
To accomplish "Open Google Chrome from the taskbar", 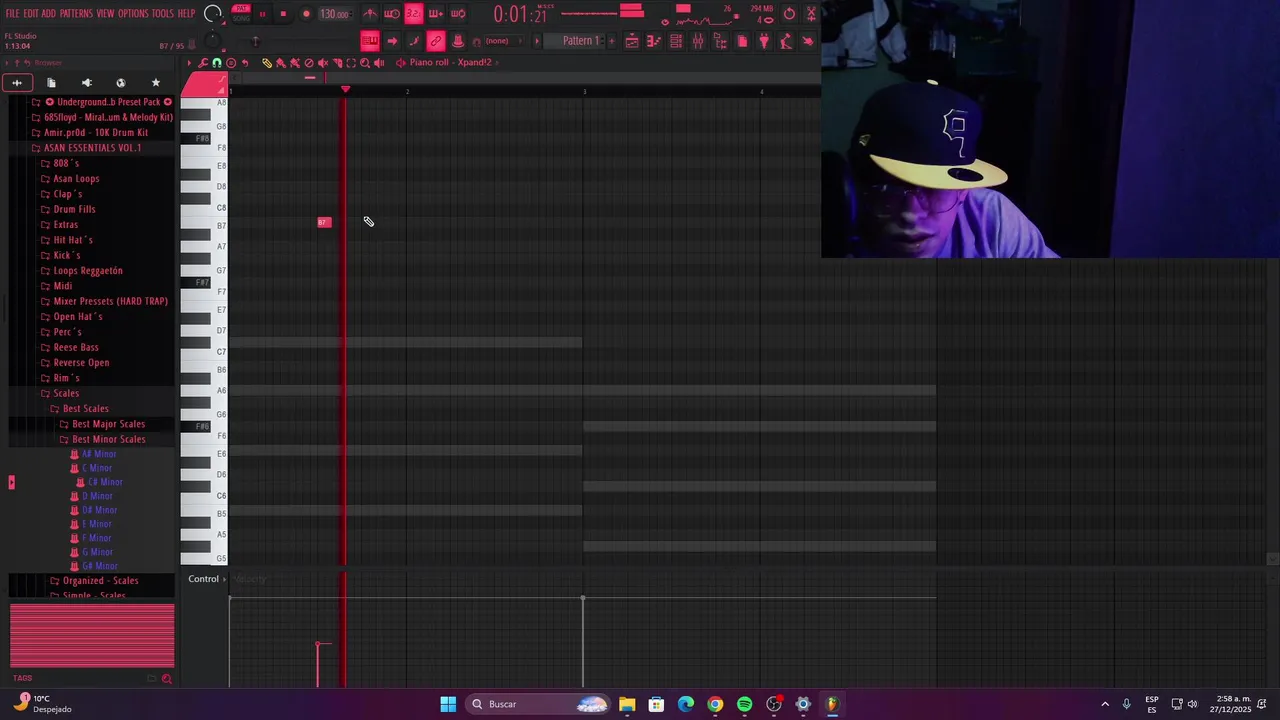I will point(715,704).
